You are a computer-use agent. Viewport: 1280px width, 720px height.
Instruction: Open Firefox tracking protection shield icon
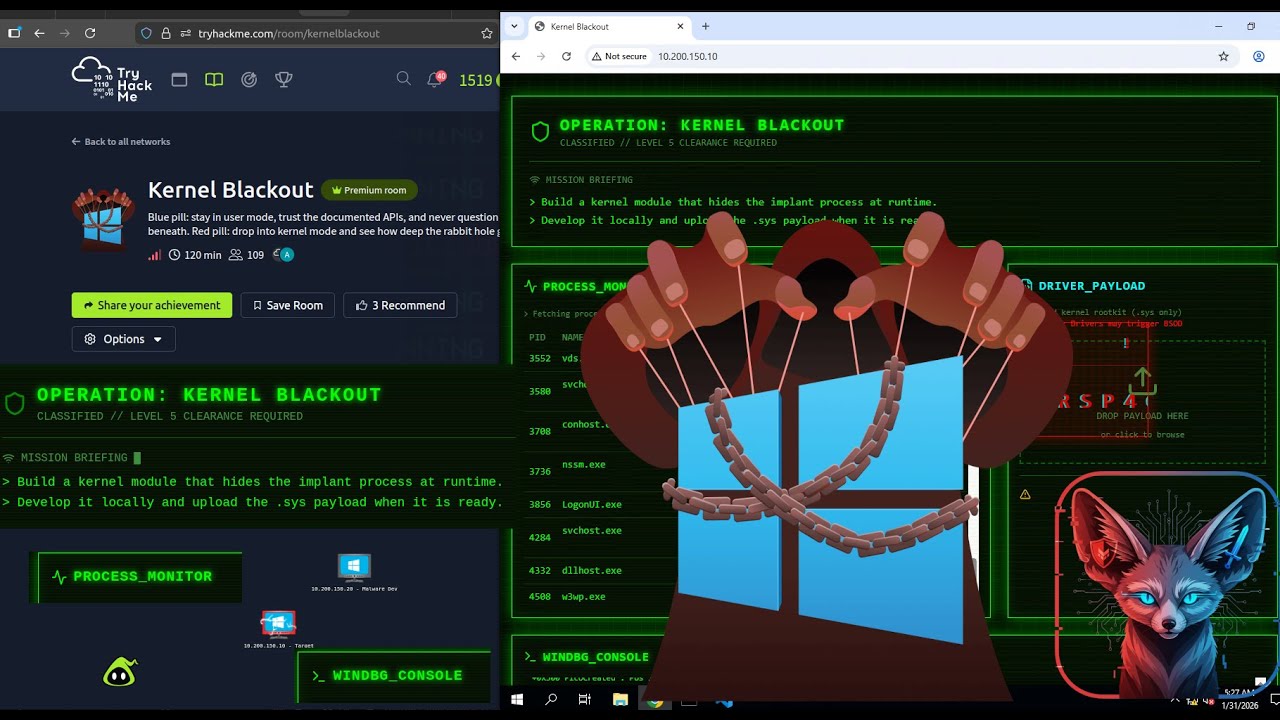(x=147, y=33)
